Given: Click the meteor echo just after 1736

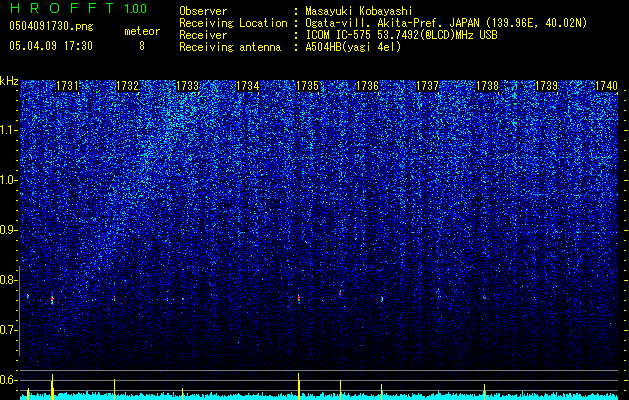Looking at the screenshot, I should click(x=382, y=298).
